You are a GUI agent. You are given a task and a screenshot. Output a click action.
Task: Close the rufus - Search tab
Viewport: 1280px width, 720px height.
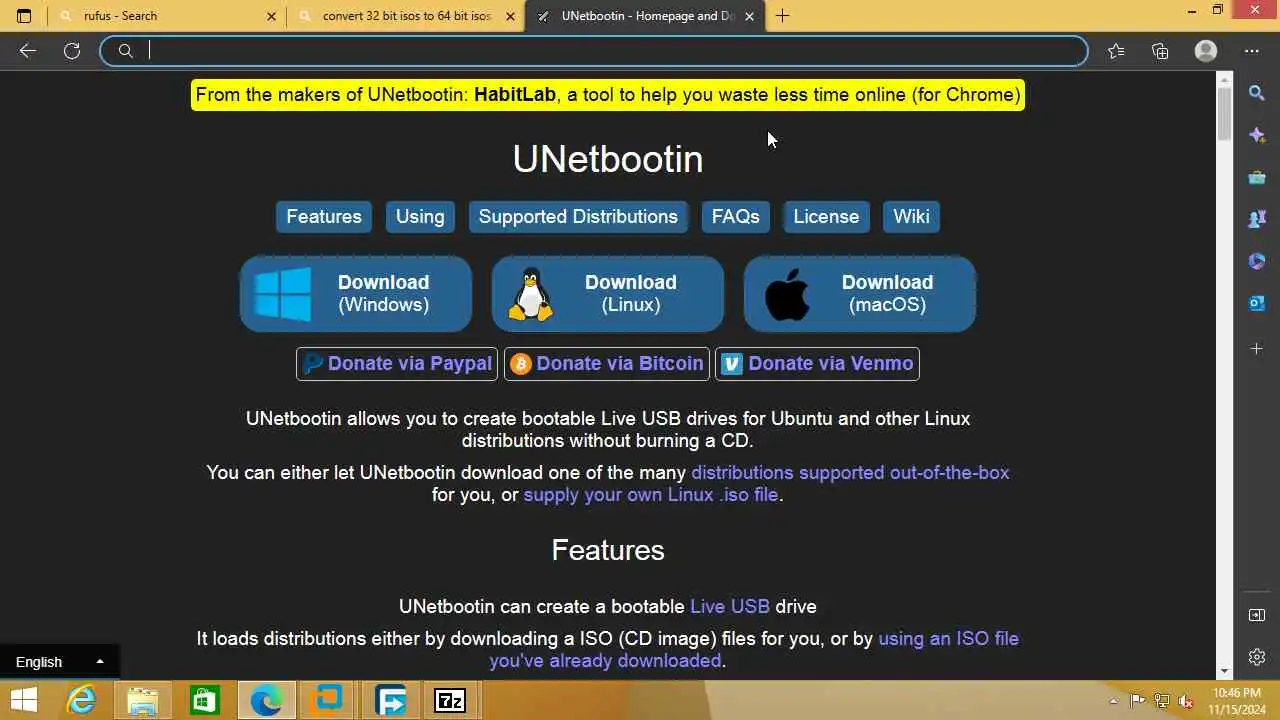coord(271,16)
